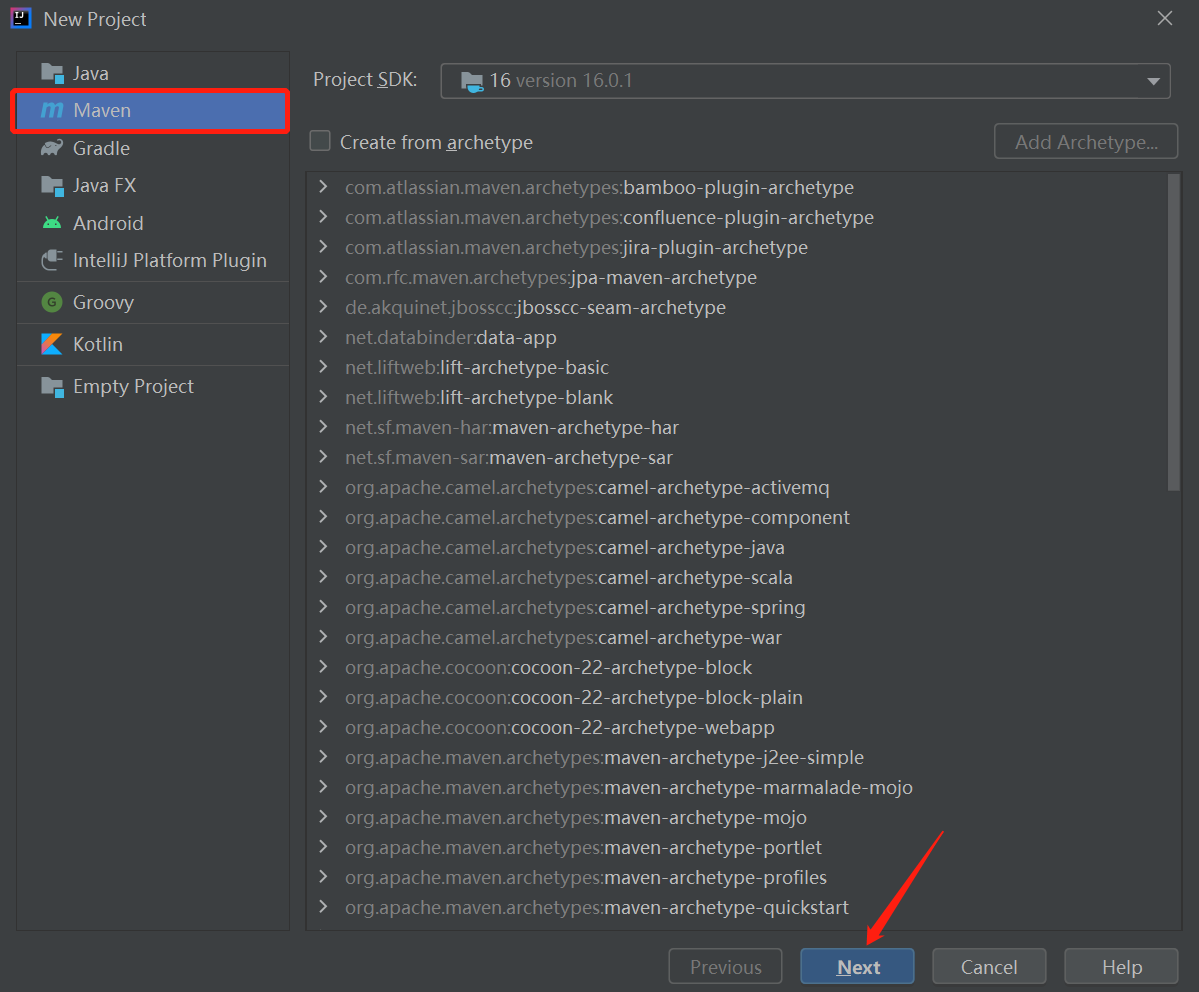Select Java project type label
The image size is (1199, 992).
point(90,73)
